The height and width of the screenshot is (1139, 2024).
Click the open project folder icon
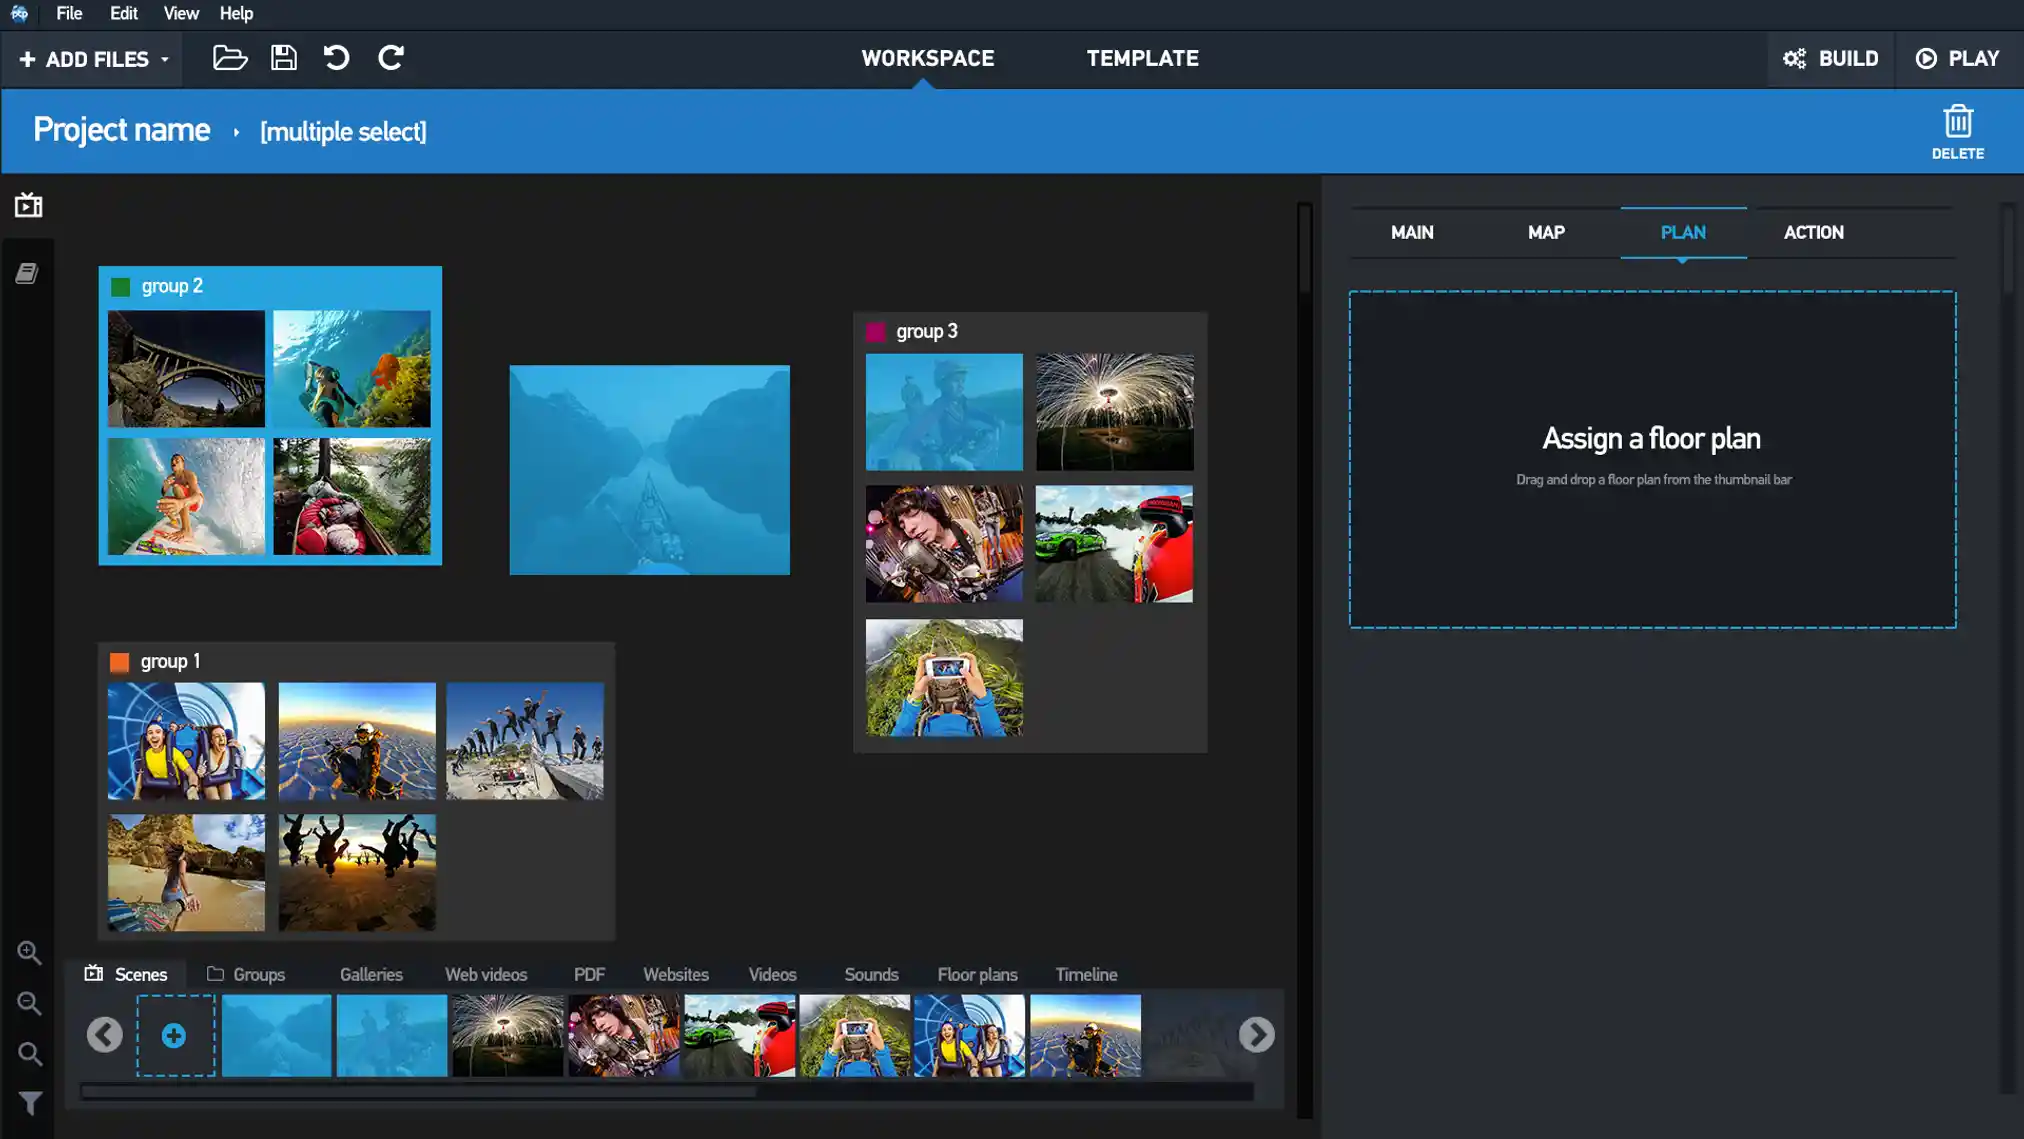230,58
